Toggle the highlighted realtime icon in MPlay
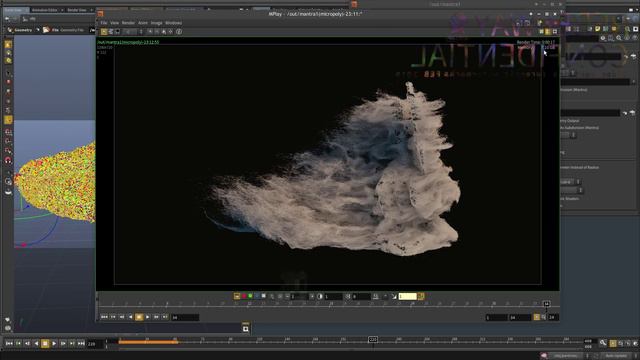Image resolution: width=640 pixels, height=360 pixels. [537, 317]
